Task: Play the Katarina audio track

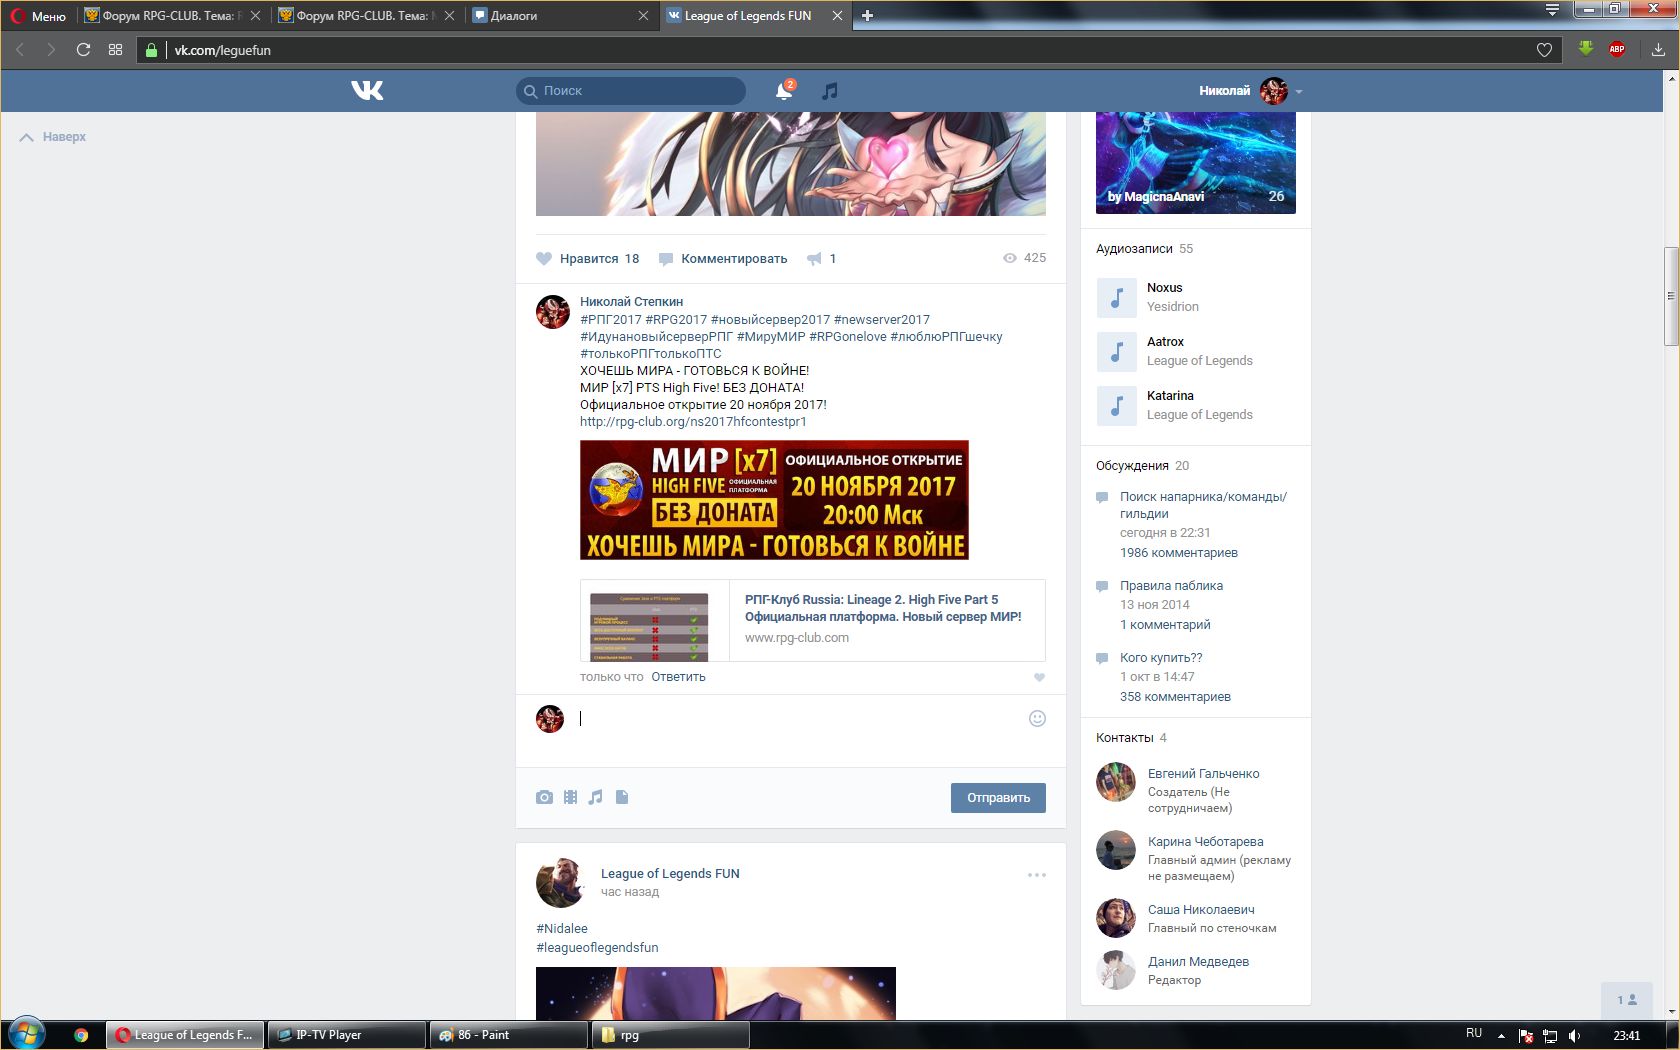Action: point(1117,406)
